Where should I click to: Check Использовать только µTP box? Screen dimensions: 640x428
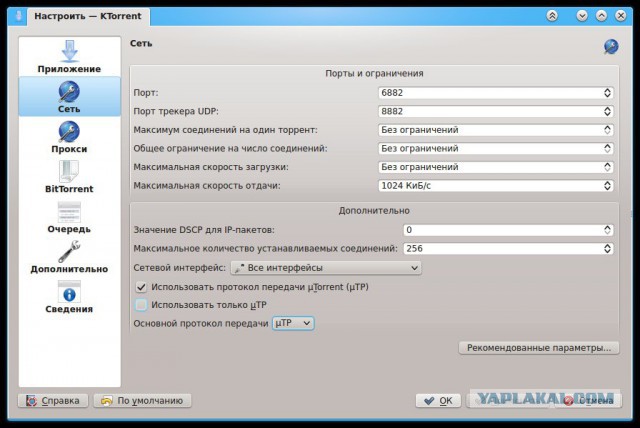(x=141, y=305)
